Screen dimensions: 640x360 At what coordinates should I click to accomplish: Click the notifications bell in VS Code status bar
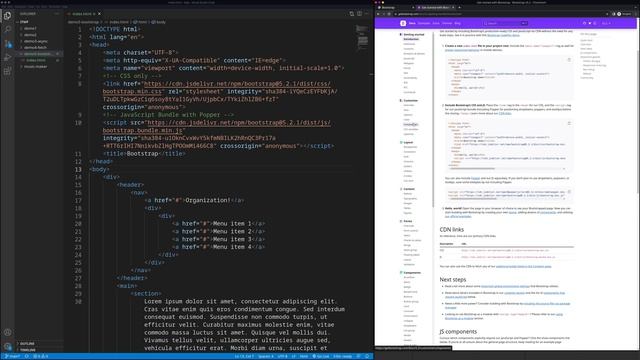pos(367,356)
